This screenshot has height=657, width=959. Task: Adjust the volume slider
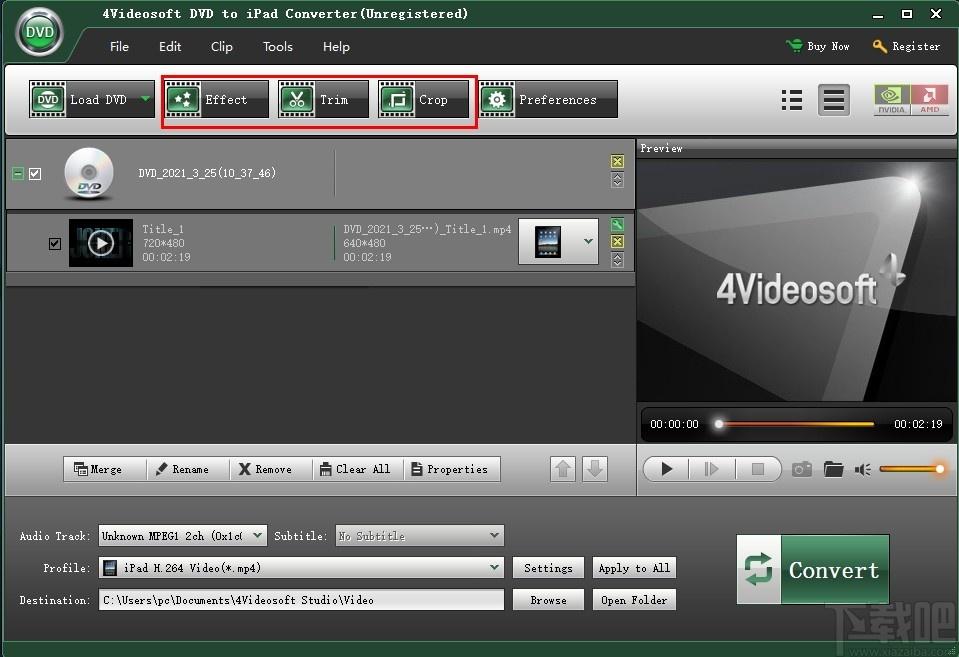912,469
